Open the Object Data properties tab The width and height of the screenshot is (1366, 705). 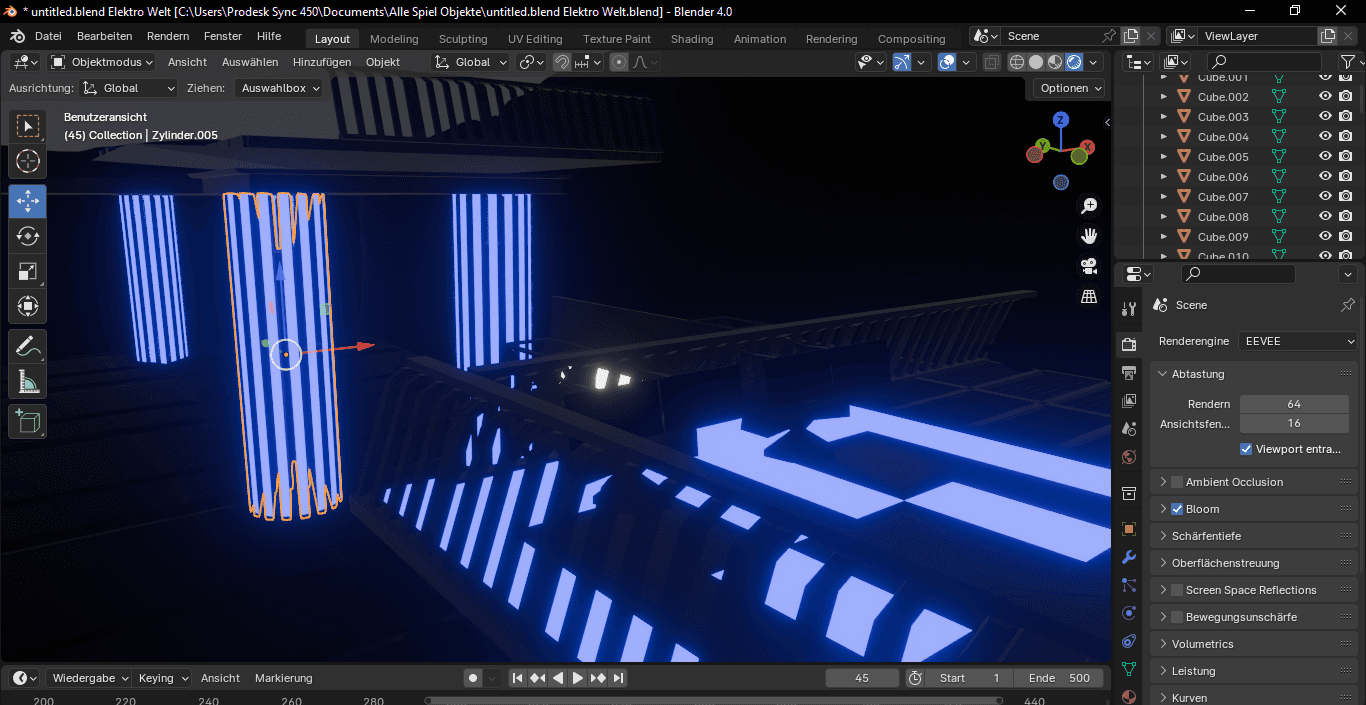pyautogui.click(x=1129, y=669)
